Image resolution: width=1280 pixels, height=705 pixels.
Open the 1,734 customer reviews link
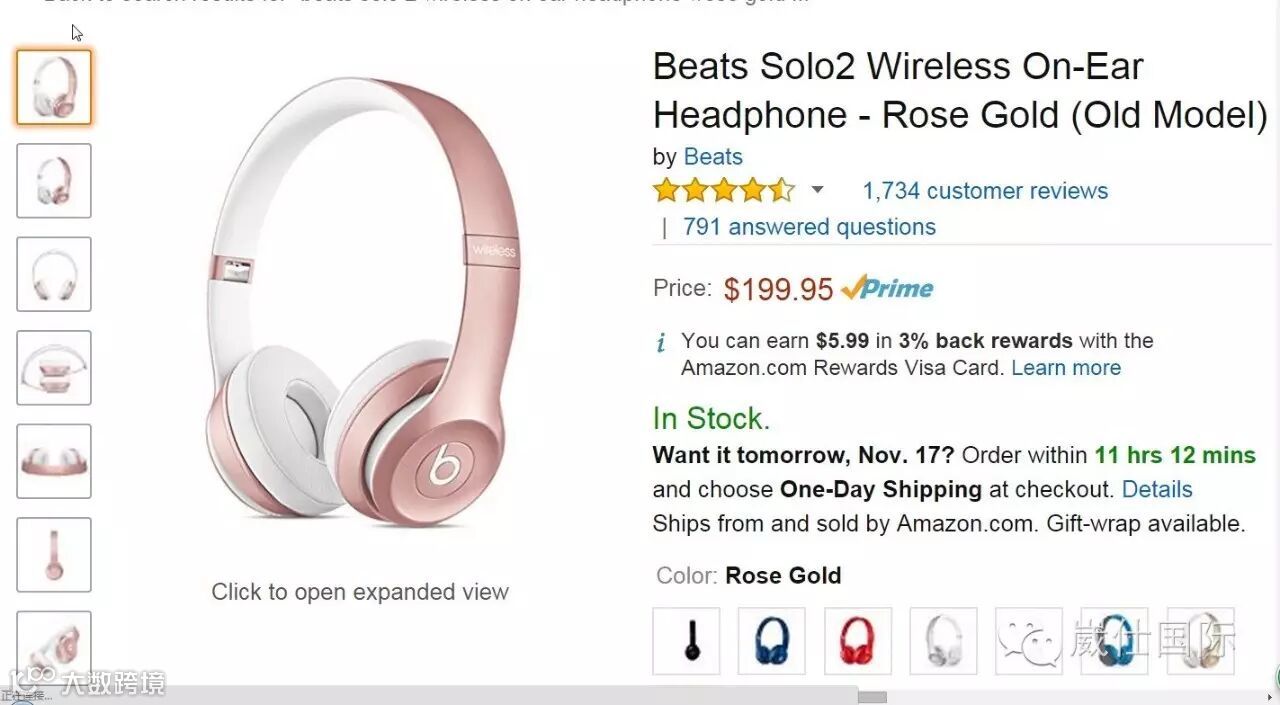pyautogui.click(x=985, y=191)
